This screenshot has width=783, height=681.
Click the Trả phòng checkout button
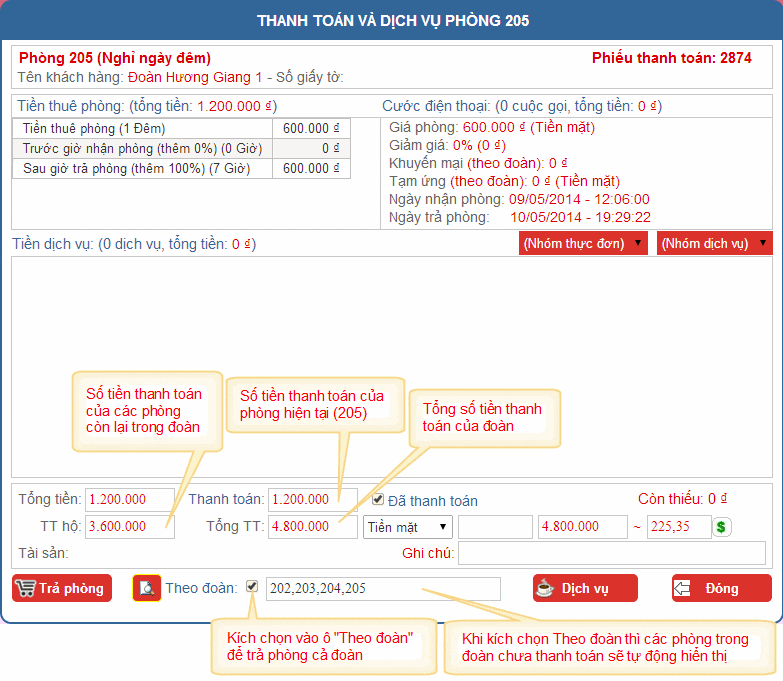click(62, 588)
